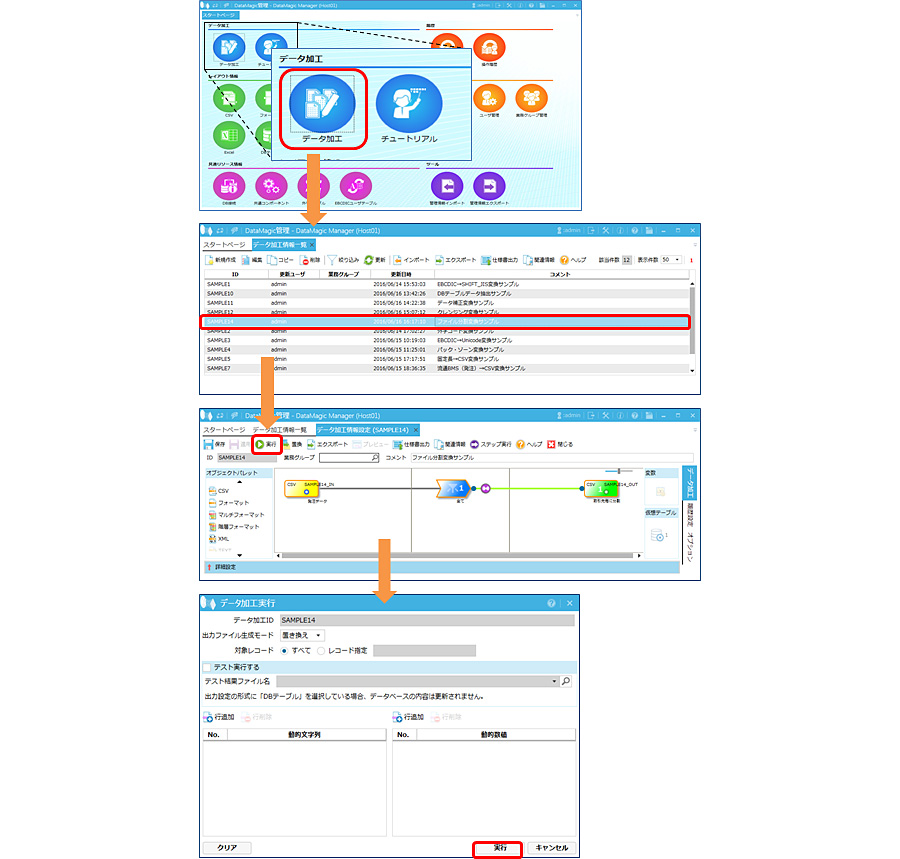Enable the テスト実行する checkbox
This screenshot has height=859, width=900.
pyautogui.click(x=208, y=667)
